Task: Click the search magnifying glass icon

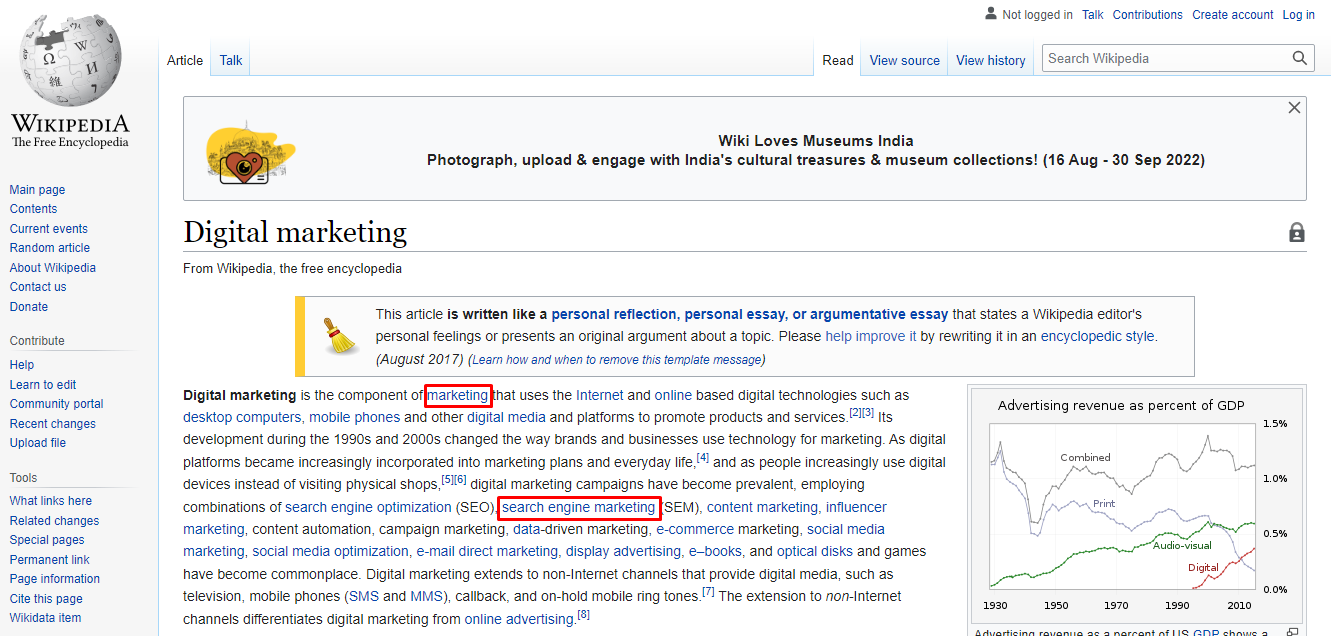Action: pos(1299,58)
